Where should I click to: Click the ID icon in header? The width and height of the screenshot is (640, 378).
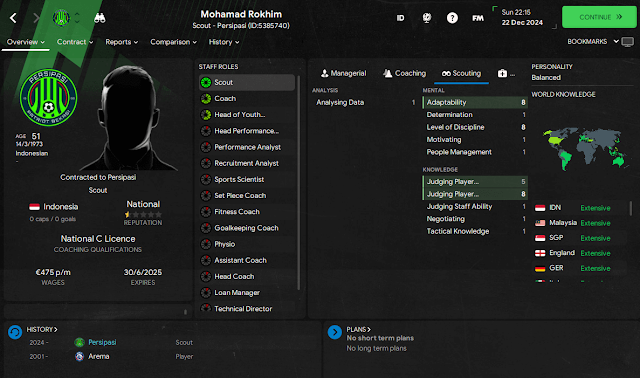coord(400,18)
